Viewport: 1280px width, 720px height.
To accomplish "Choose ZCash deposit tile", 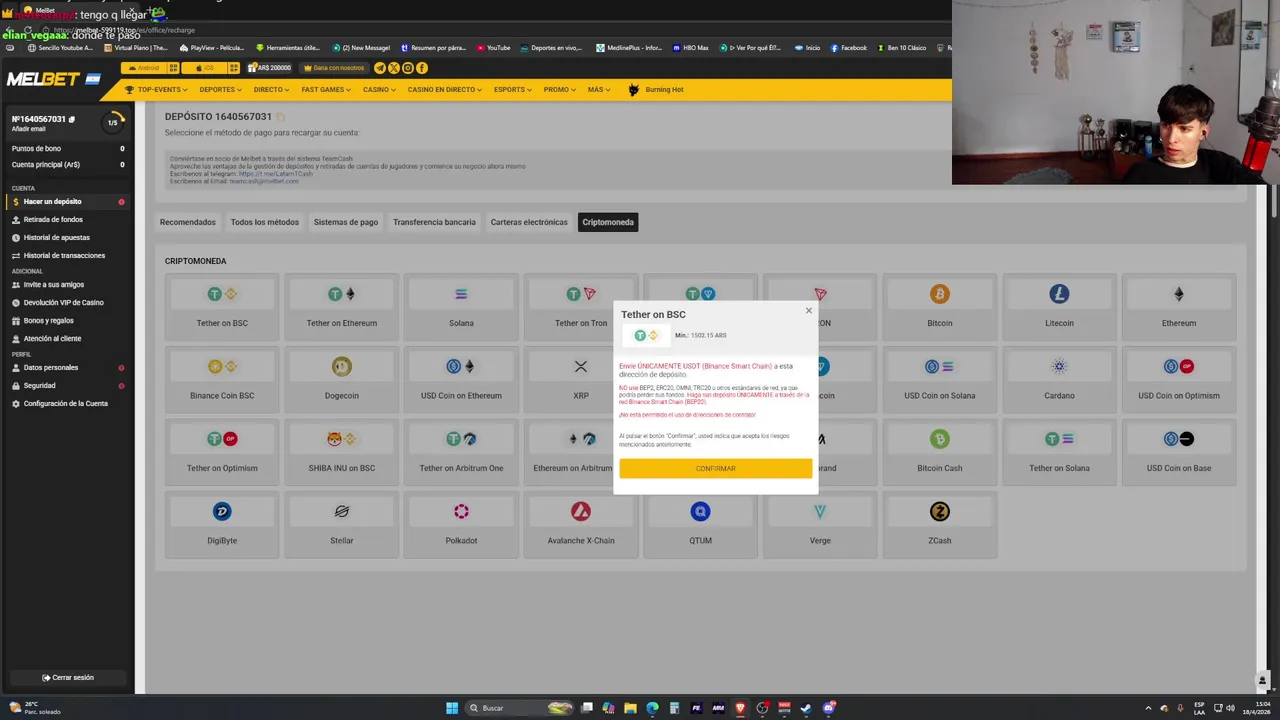I will tap(939, 523).
